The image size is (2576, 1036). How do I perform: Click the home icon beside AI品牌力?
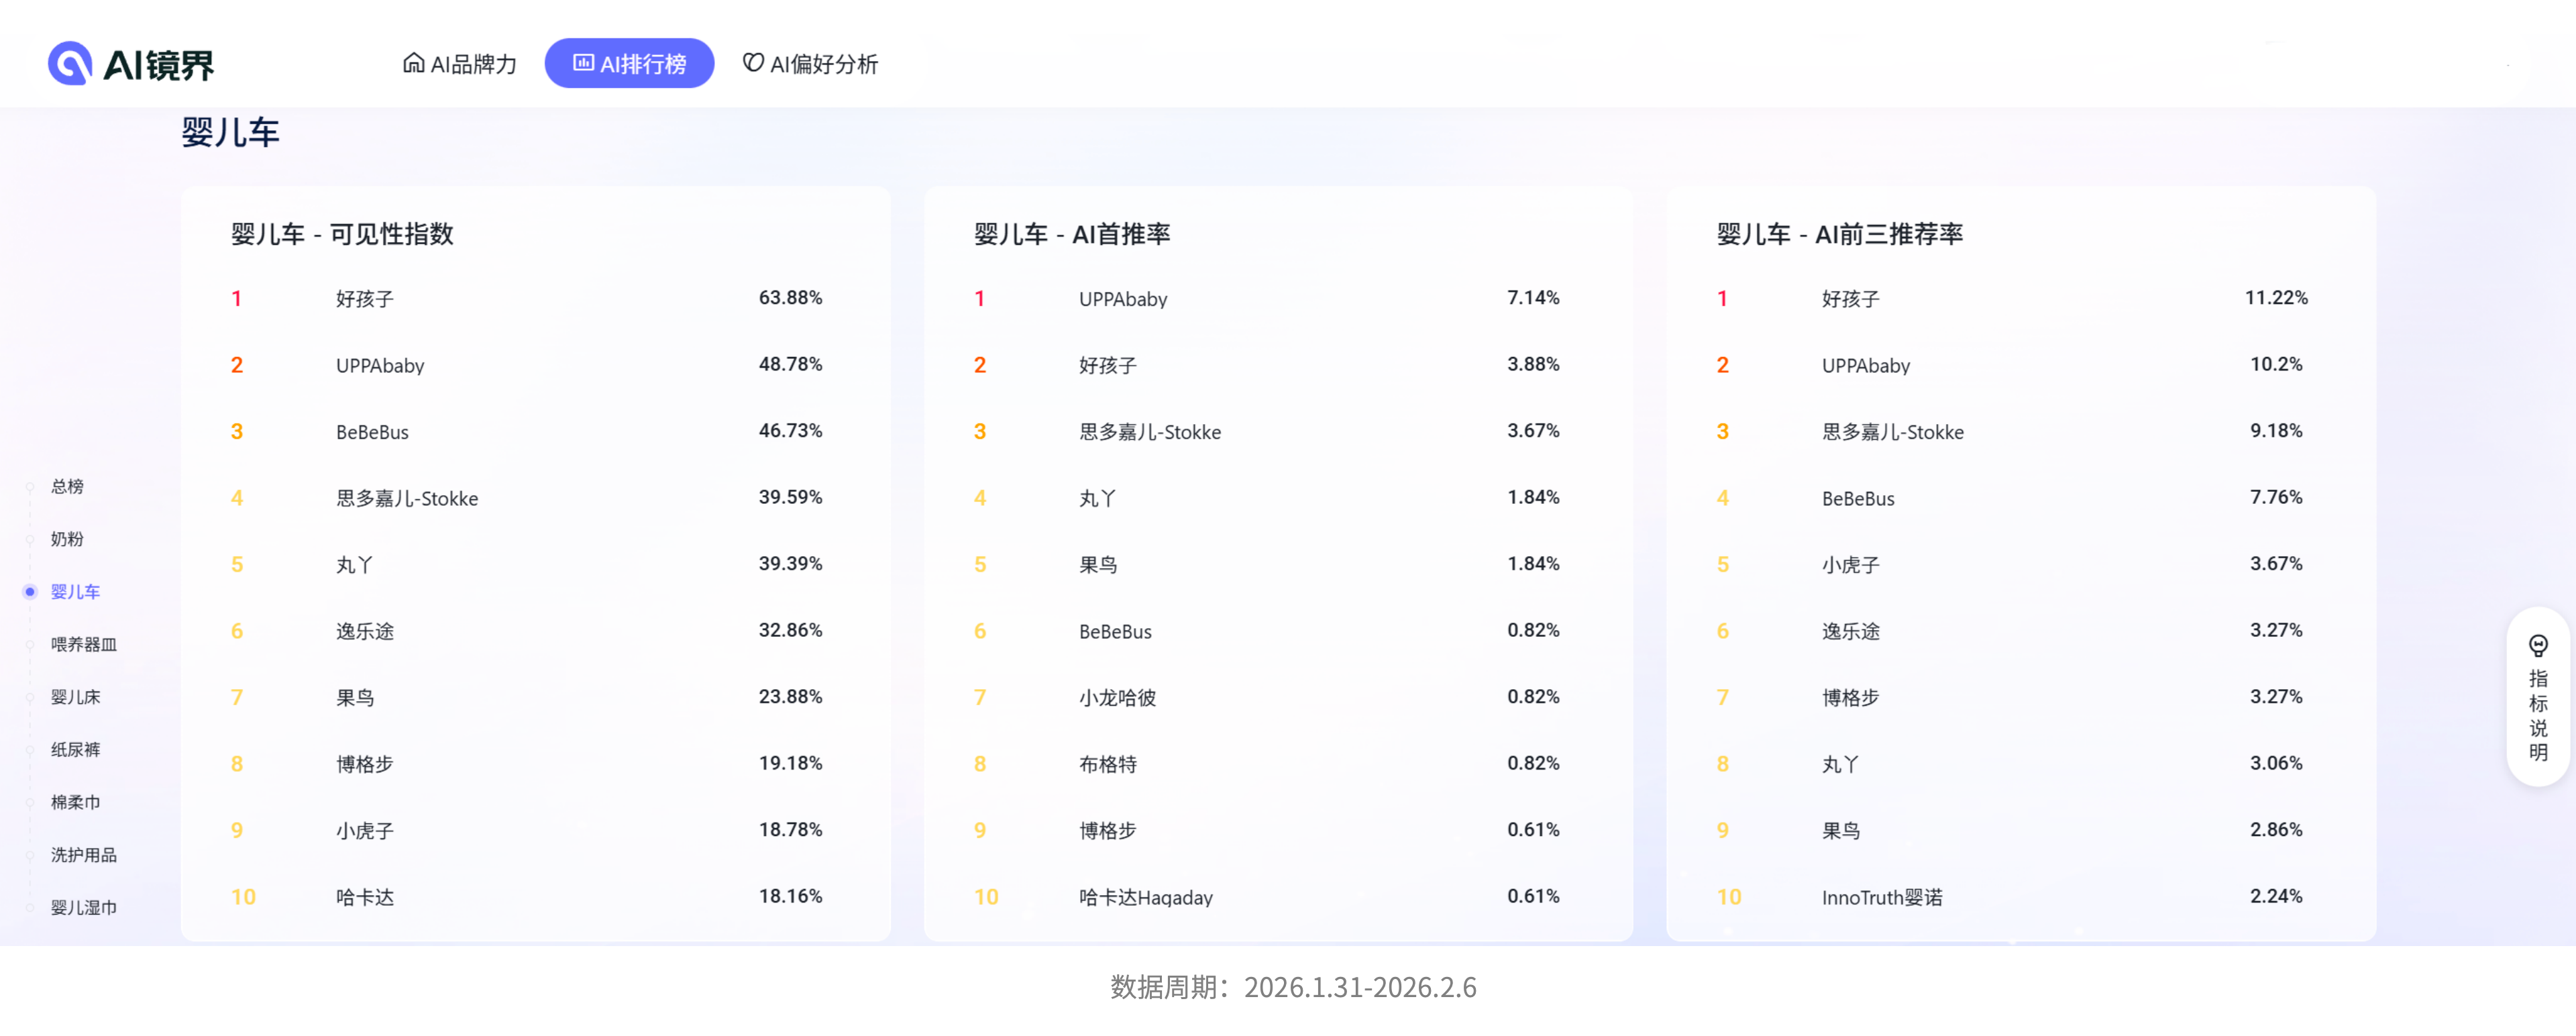click(x=413, y=63)
